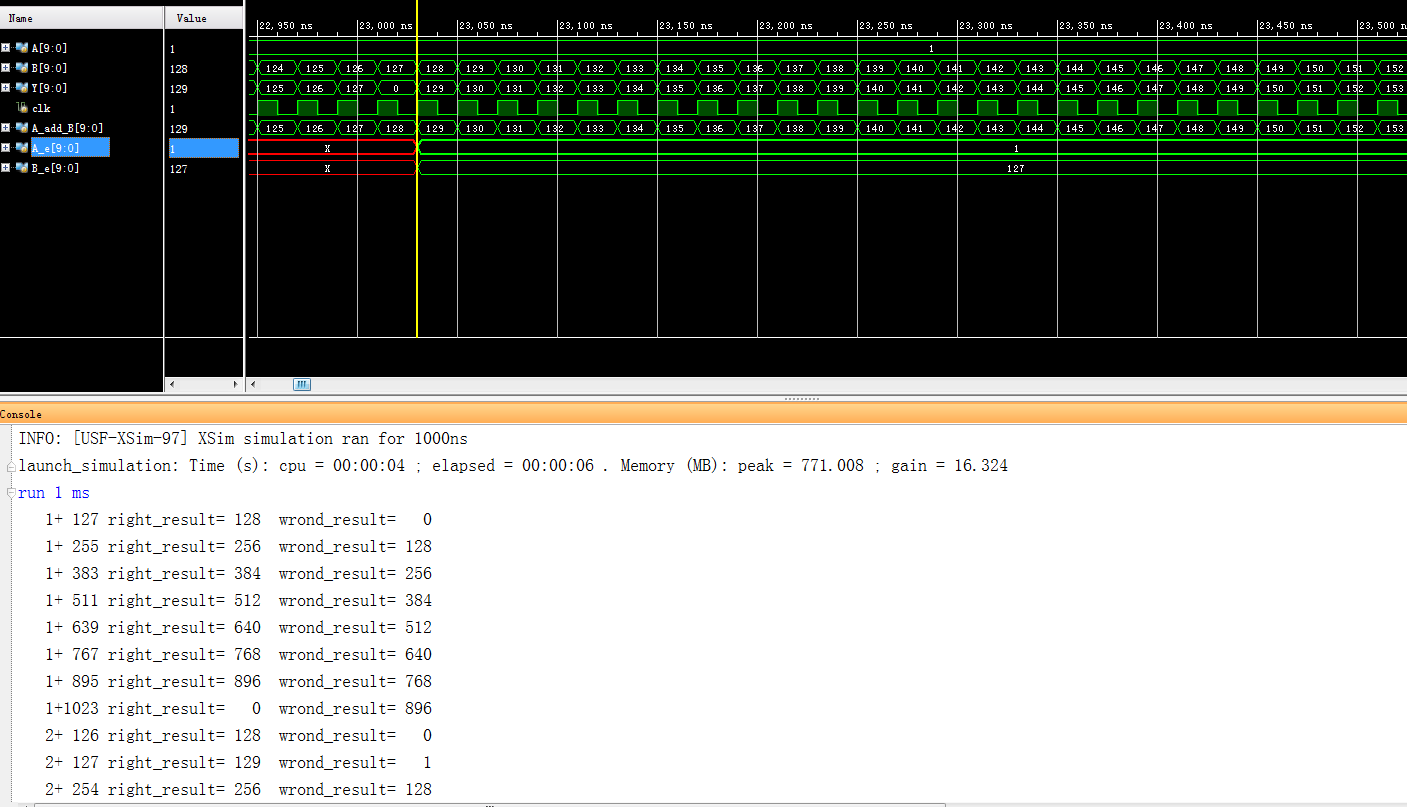Click the bus icon of A_e[9:0]
Viewport: 1407px width, 807px height.
[x=22, y=148]
